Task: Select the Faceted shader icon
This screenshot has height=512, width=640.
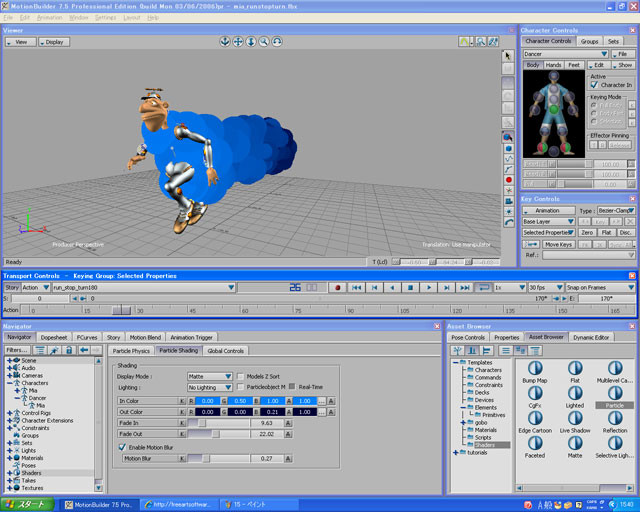Action: click(535, 447)
